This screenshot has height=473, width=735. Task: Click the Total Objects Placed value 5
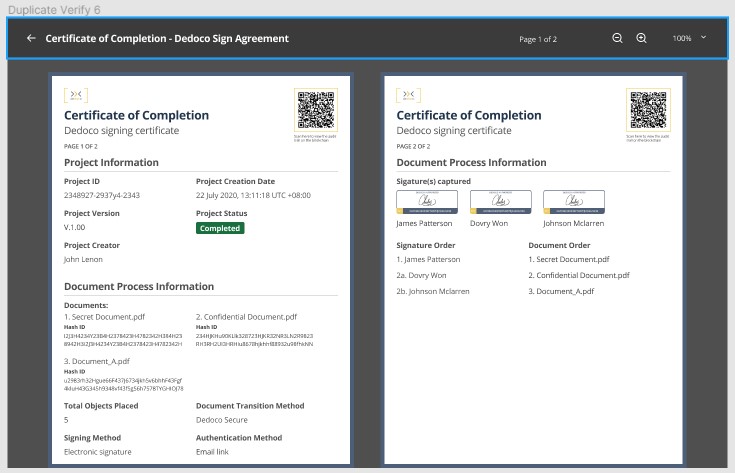(x=66, y=420)
